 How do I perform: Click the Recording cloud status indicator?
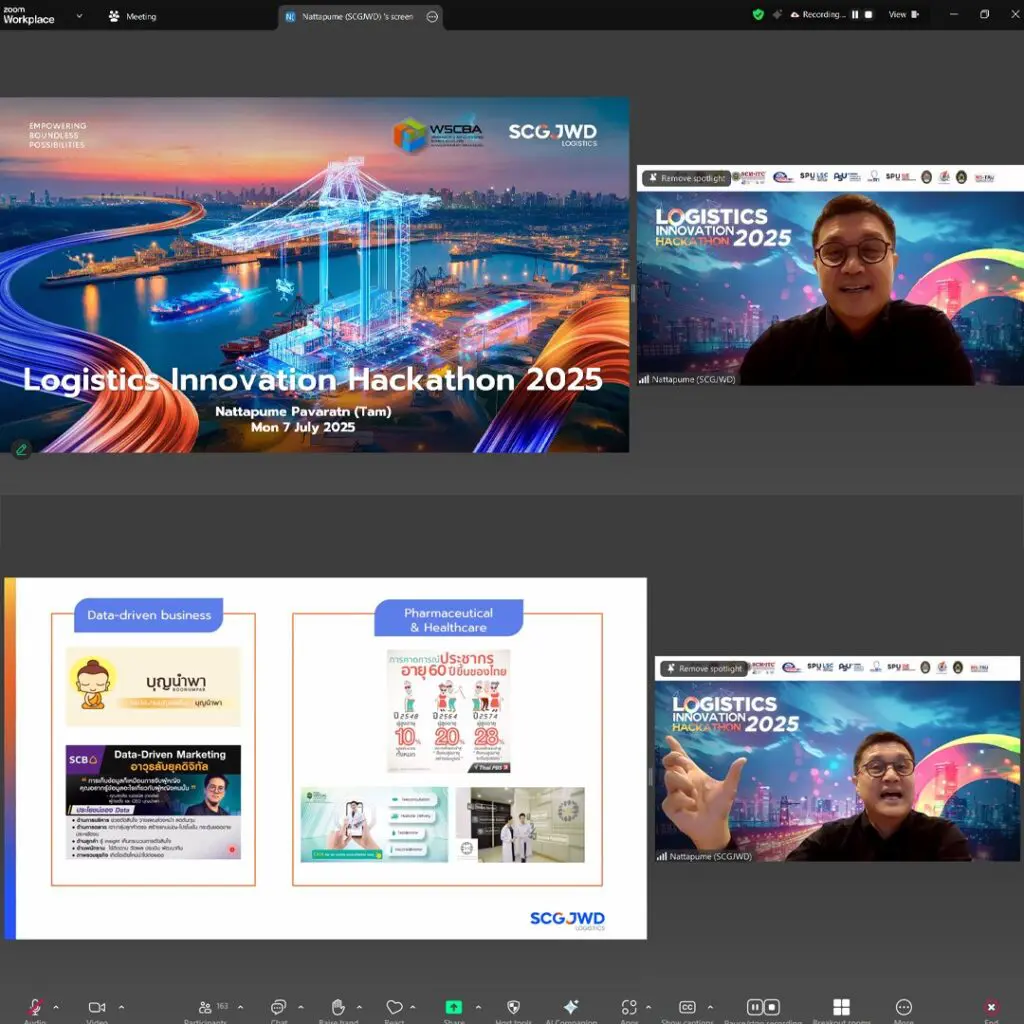coord(818,14)
